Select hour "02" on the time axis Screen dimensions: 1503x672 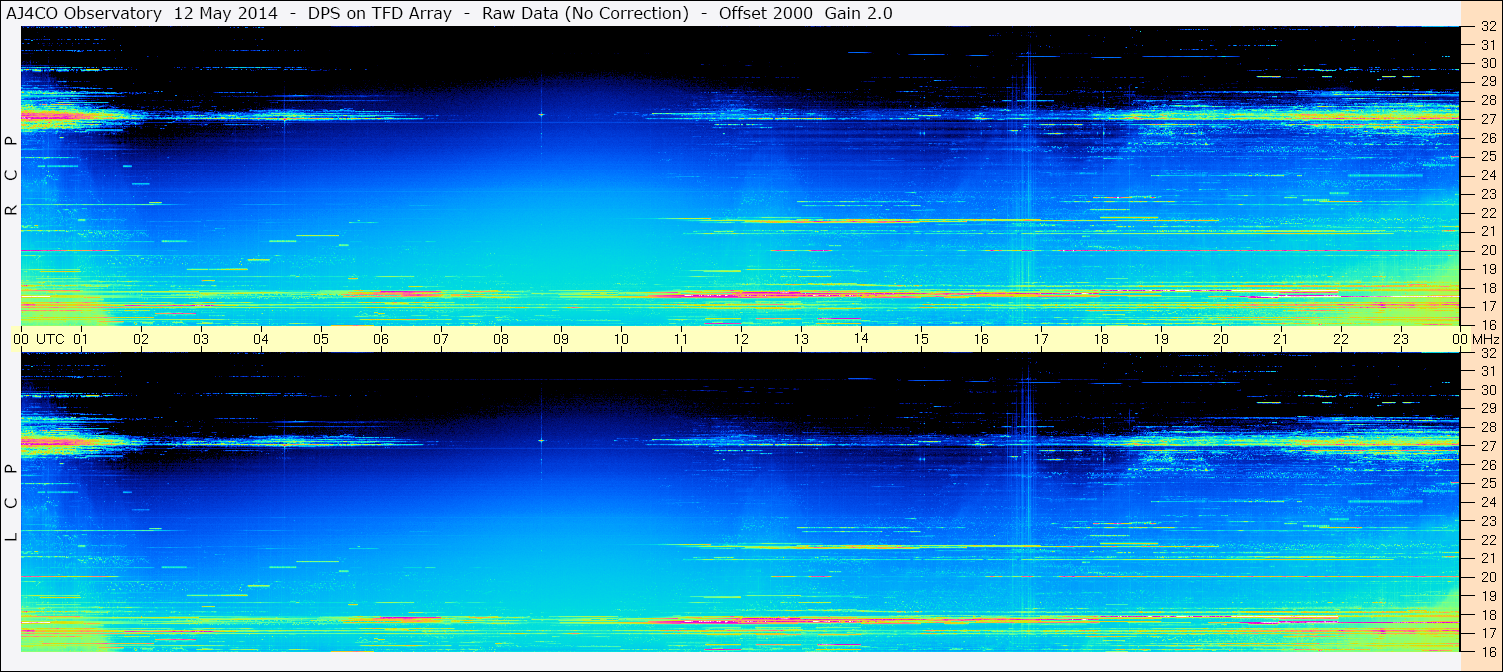point(141,339)
